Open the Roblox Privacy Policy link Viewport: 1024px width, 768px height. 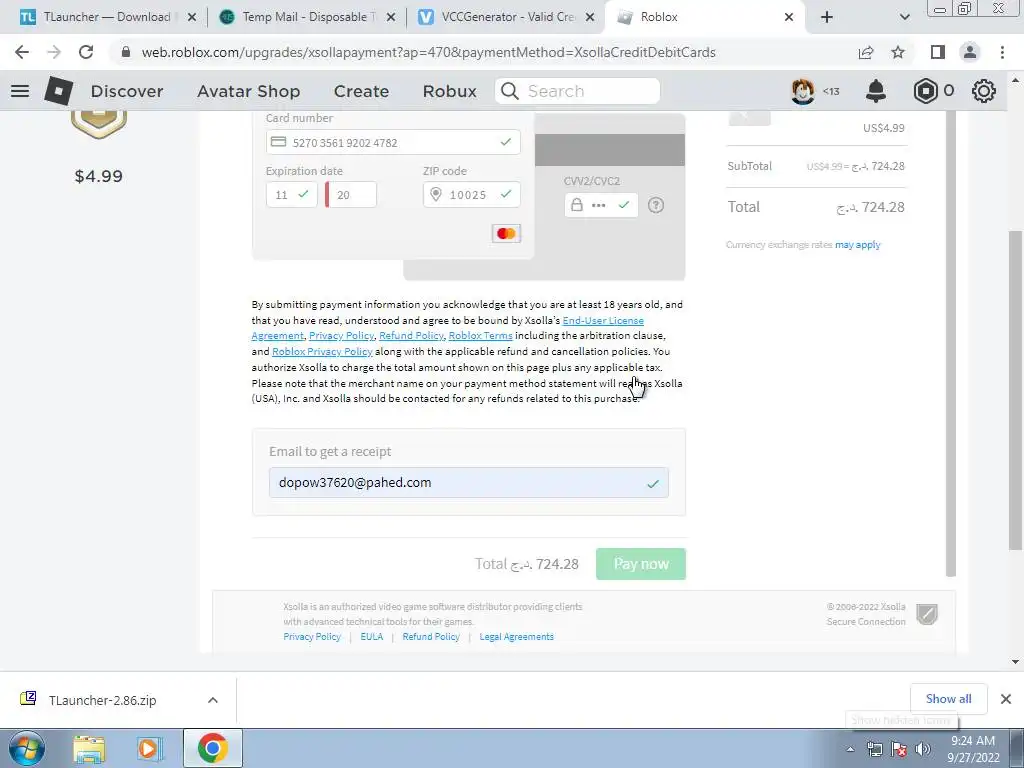[x=322, y=351]
